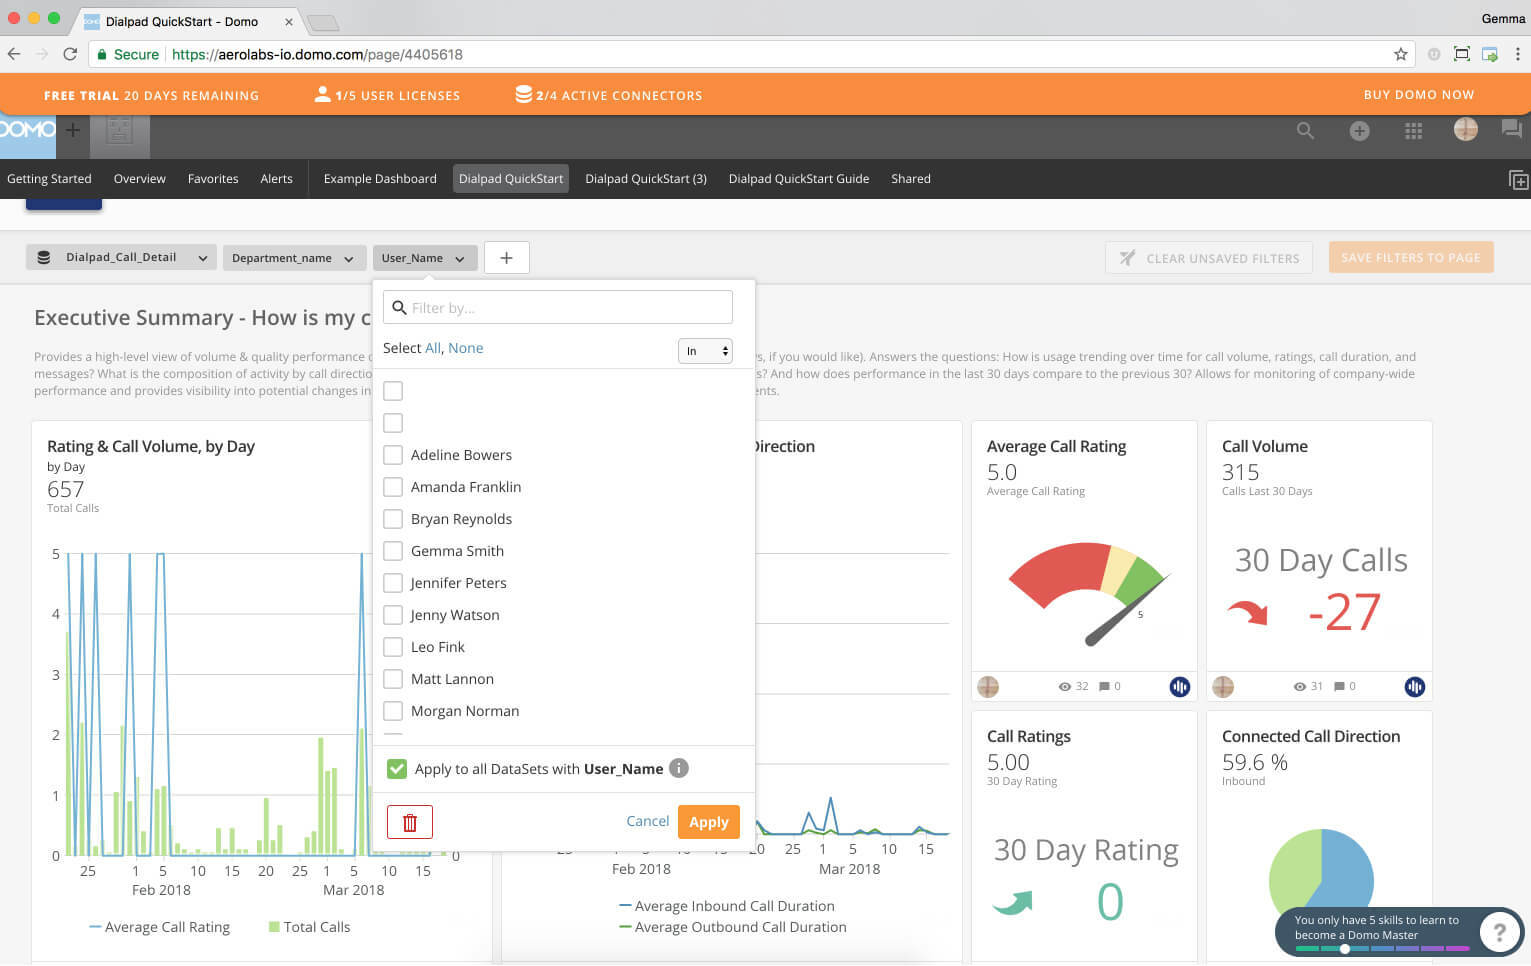Open the search magnifier in Domo header
Viewport: 1531px width, 966px height.
coord(1305,130)
